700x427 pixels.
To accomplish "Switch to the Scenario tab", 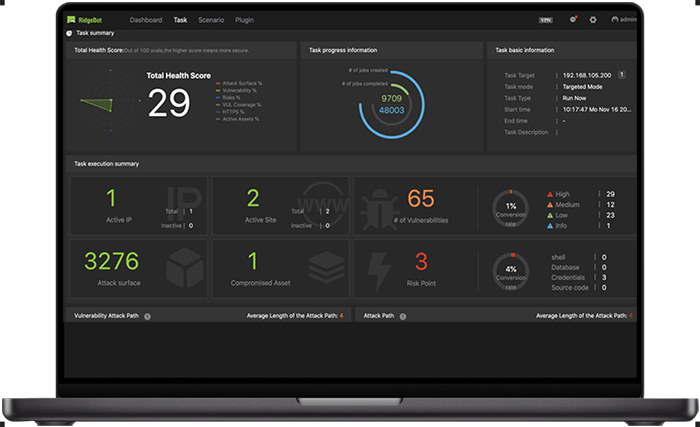I will [x=211, y=19].
